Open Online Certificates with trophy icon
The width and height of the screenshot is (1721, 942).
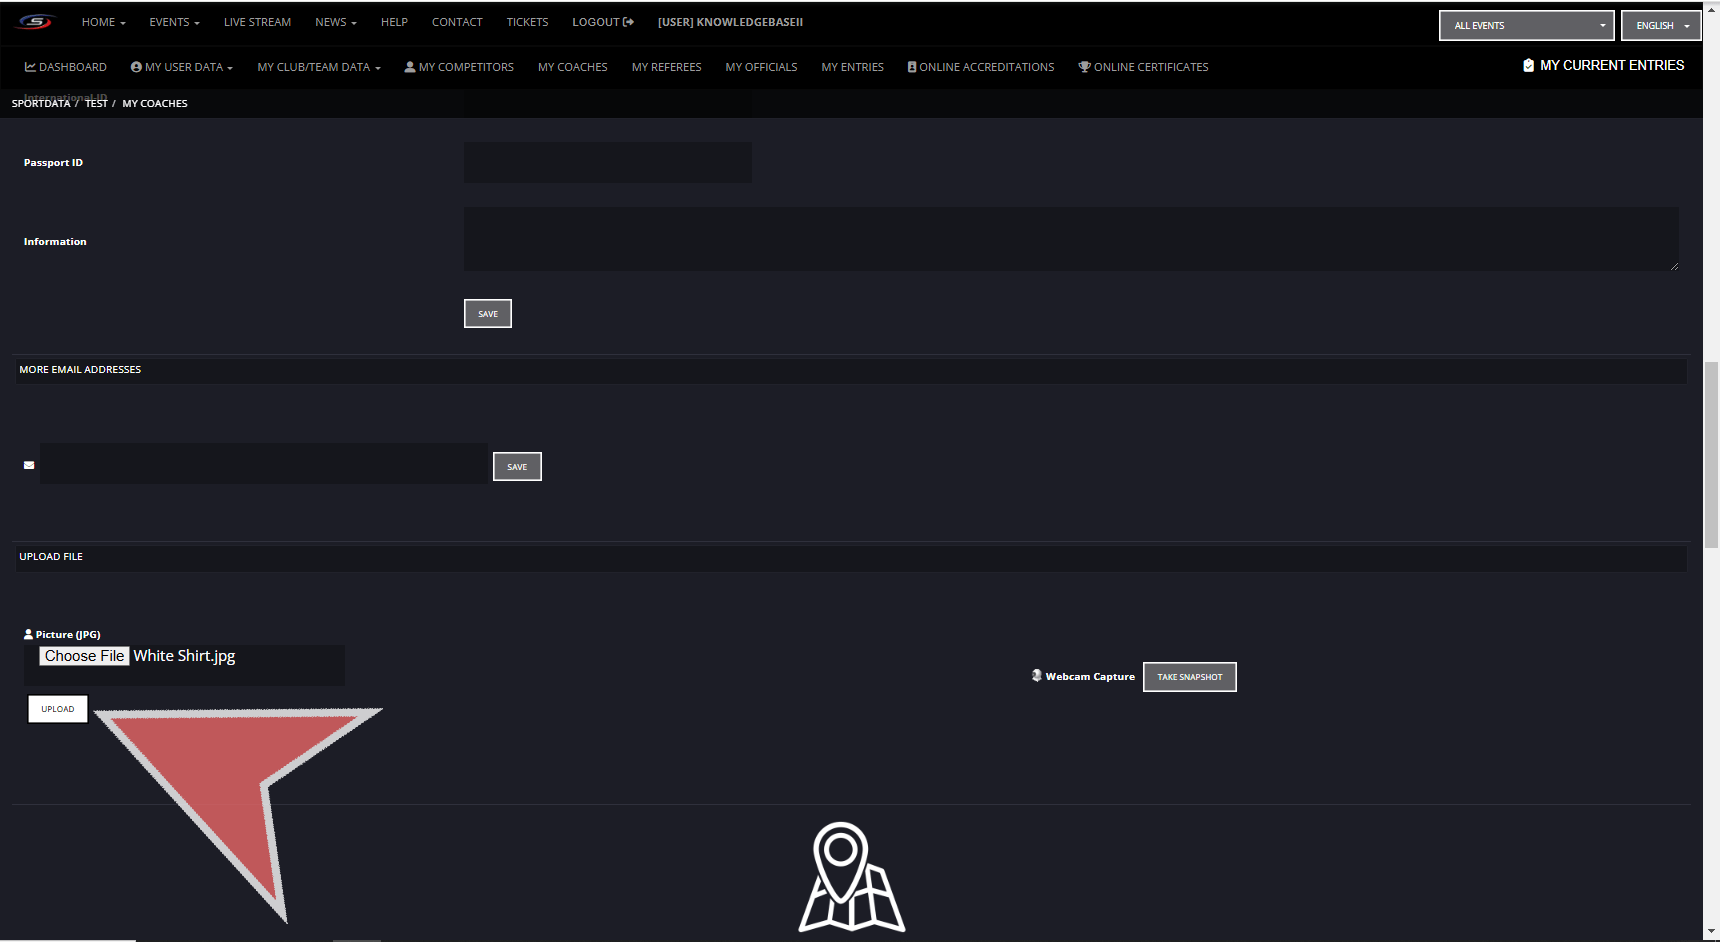(x=1143, y=67)
